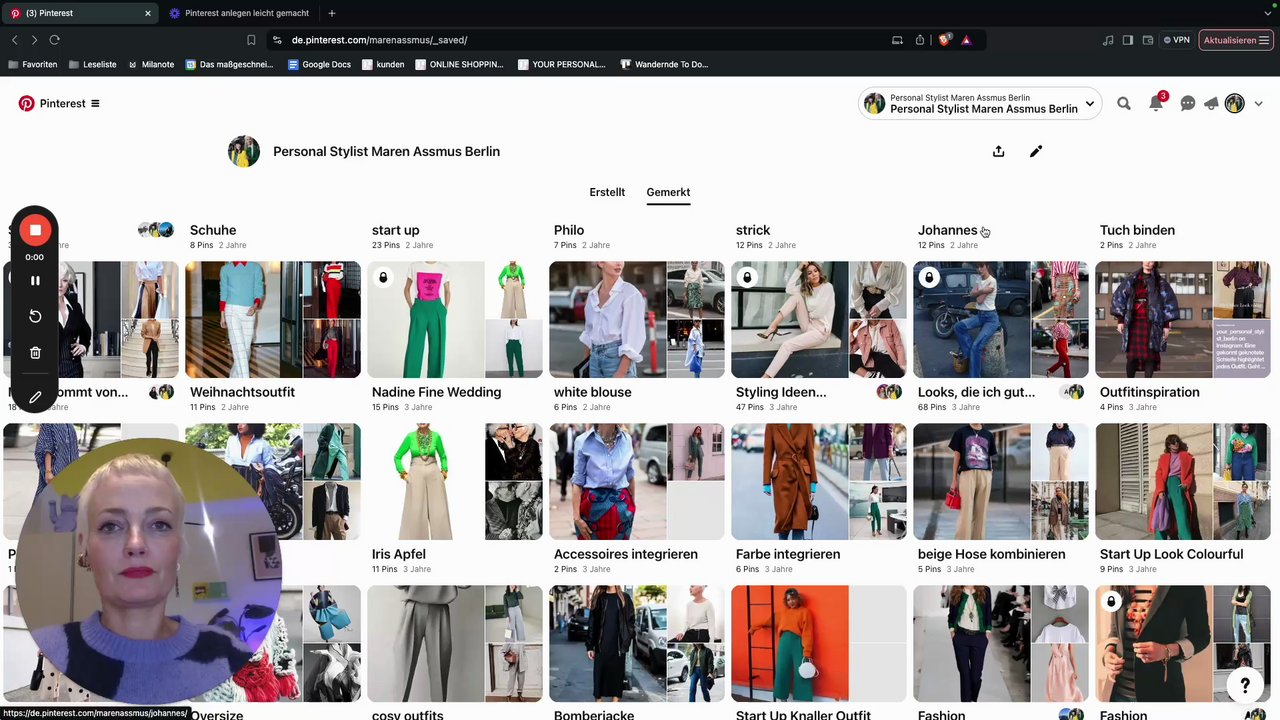Open the Johannes board title
This screenshot has width=1280, height=720.
click(948, 230)
